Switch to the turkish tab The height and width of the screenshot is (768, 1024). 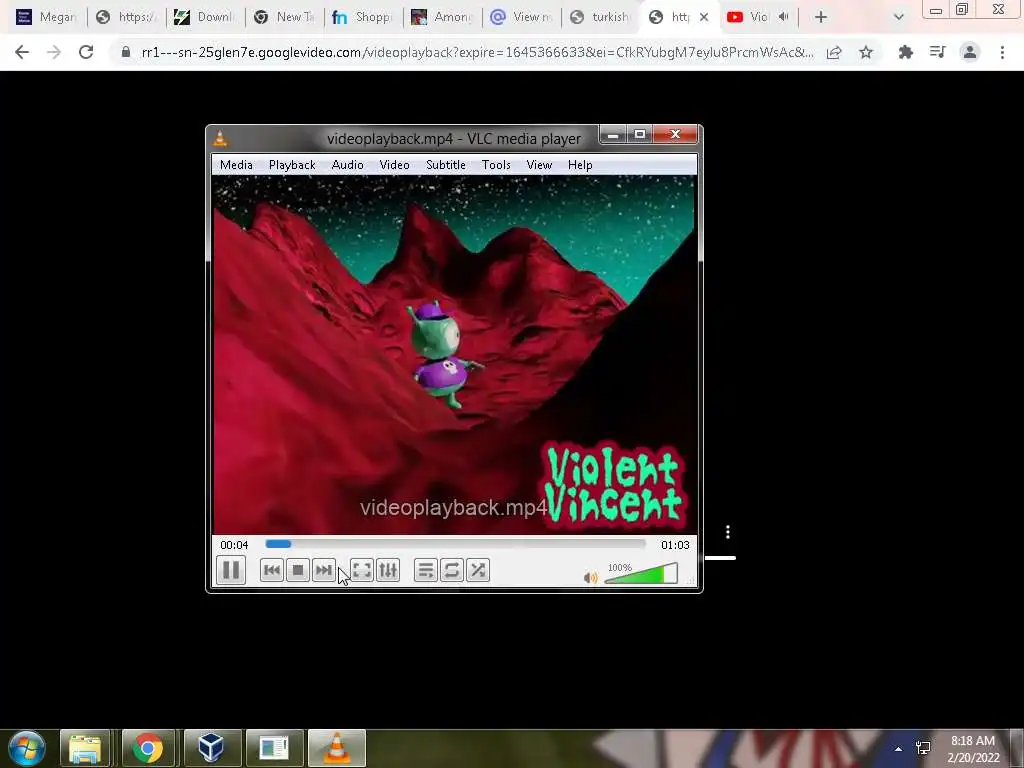[x=601, y=17]
